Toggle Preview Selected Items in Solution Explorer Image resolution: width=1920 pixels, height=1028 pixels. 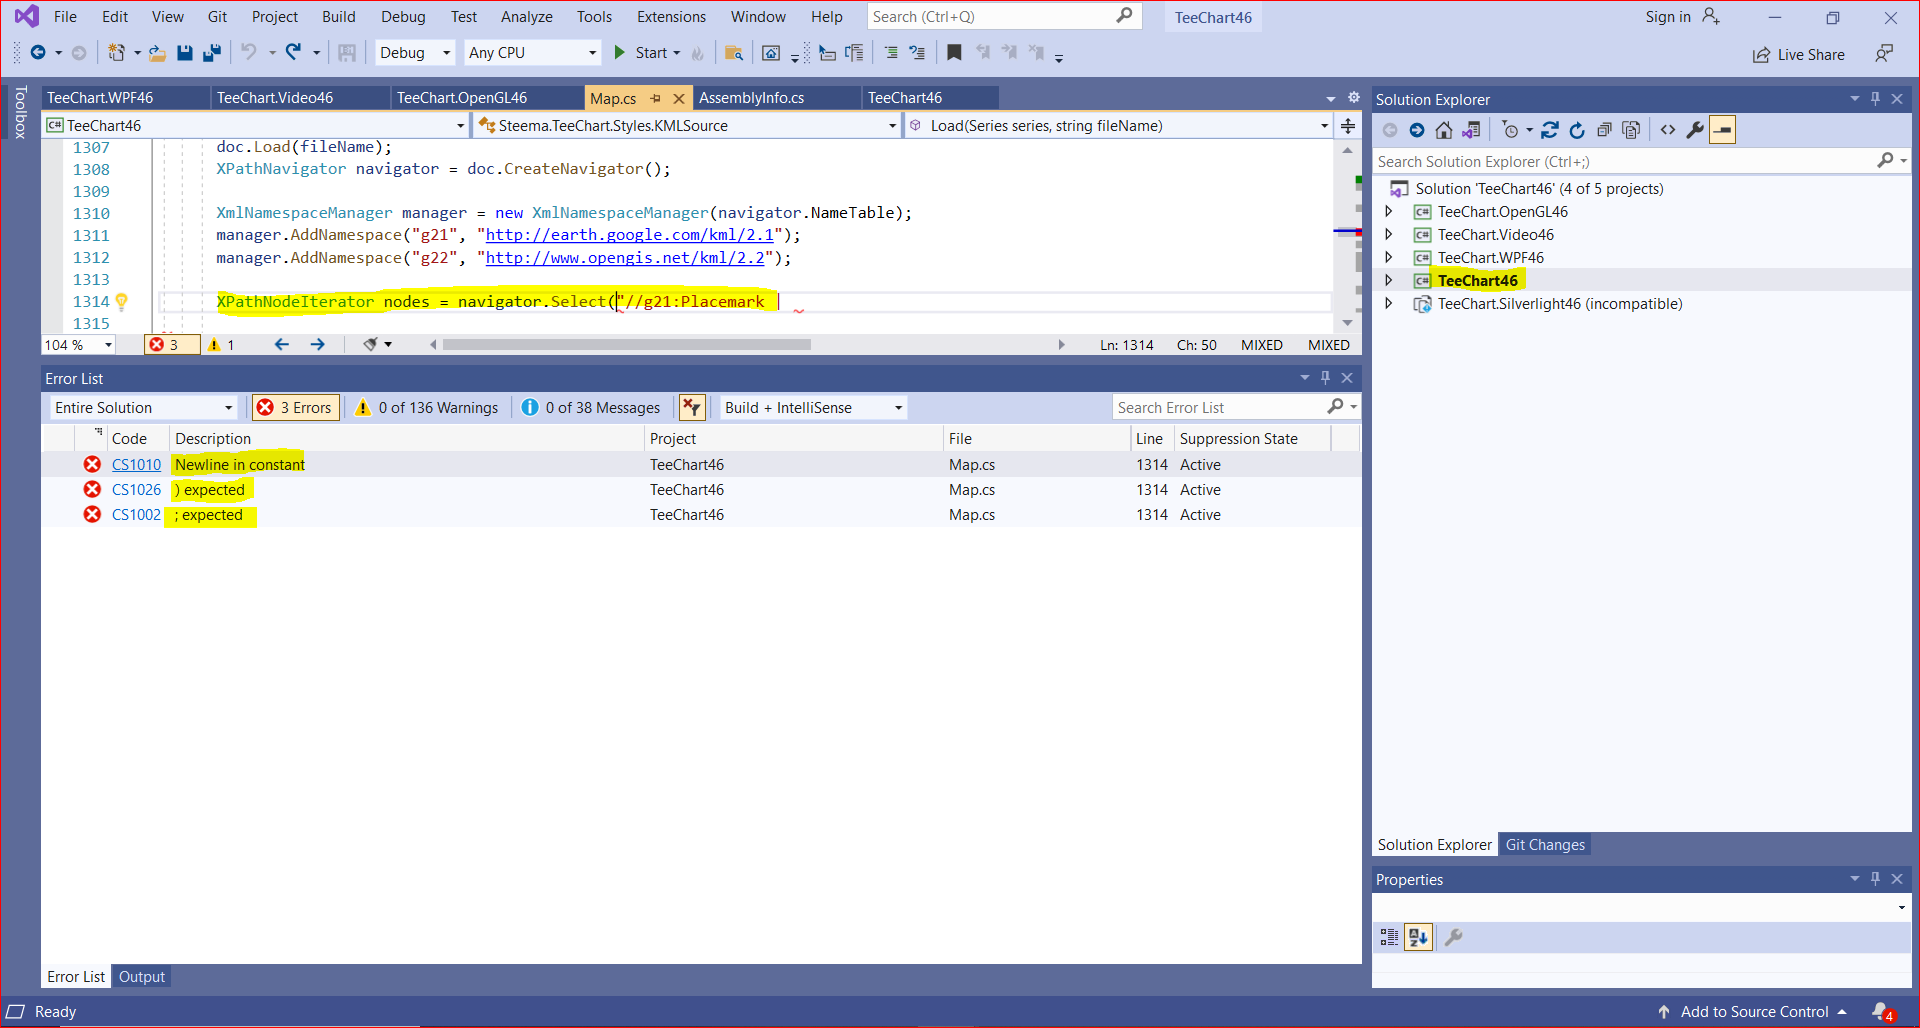click(1723, 130)
